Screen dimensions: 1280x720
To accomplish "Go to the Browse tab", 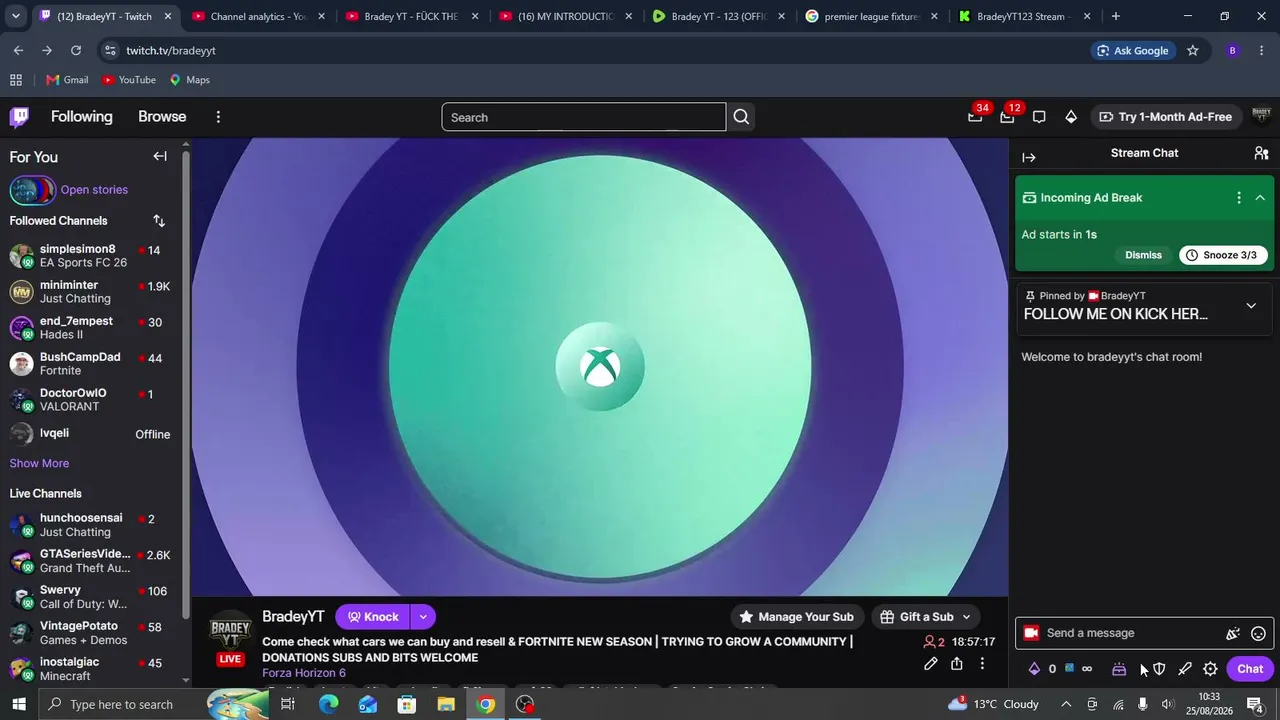I will tap(162, 117).
